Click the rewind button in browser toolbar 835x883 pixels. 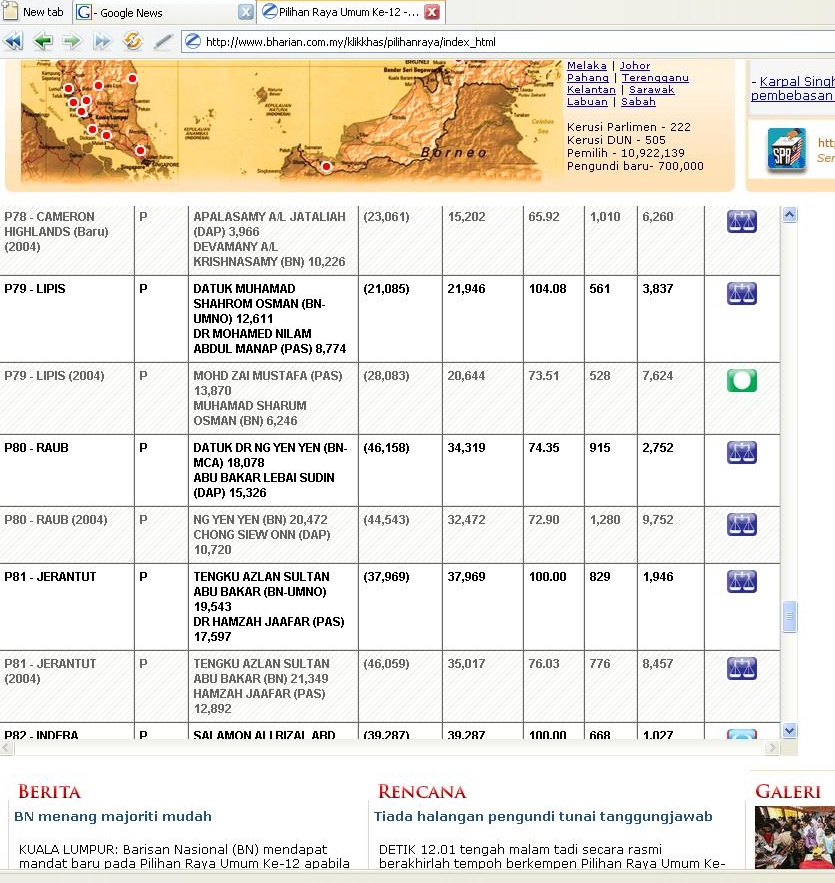point(13,41)
